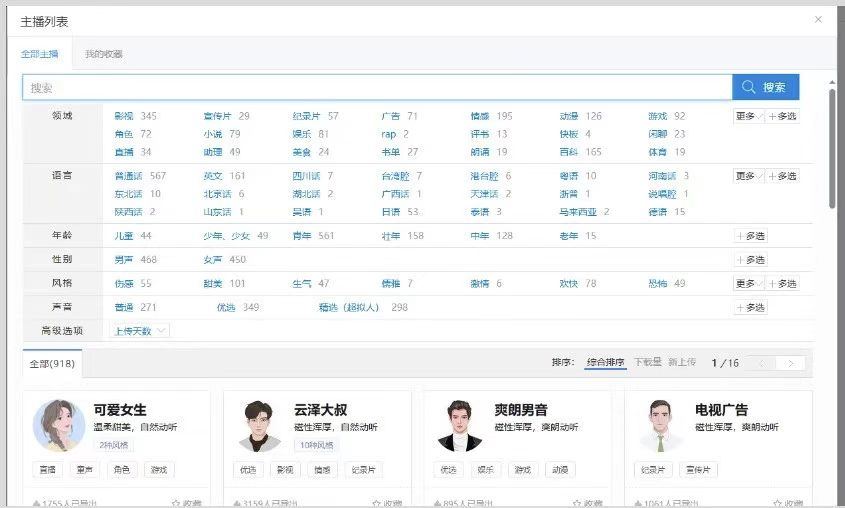
Task: Open 上传天数 dropdown
Action: (x=140, y=331)
